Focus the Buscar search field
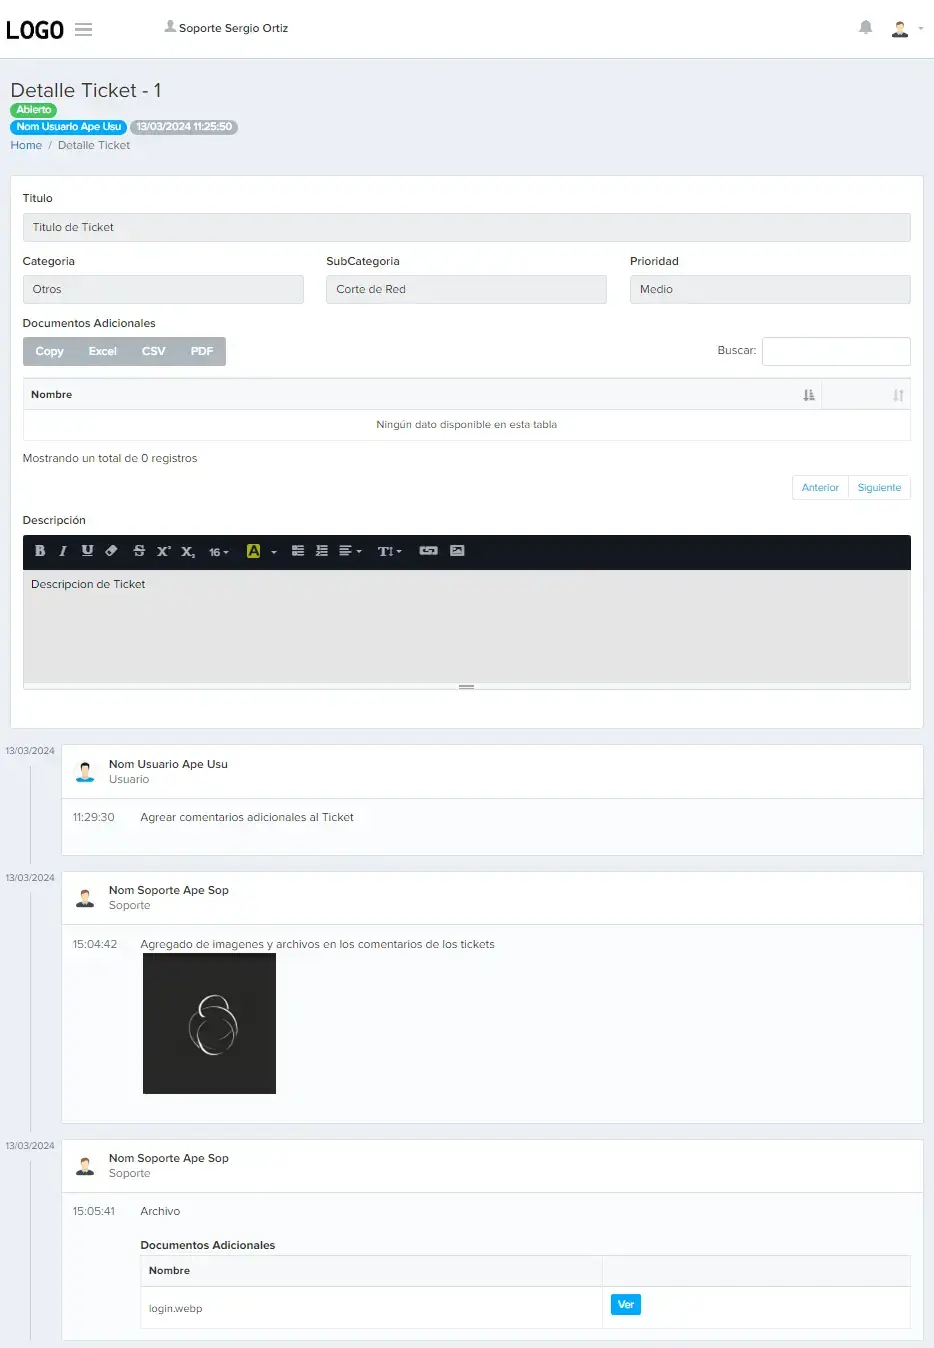This screenshot has height=1348, width=934. point(836,351)
